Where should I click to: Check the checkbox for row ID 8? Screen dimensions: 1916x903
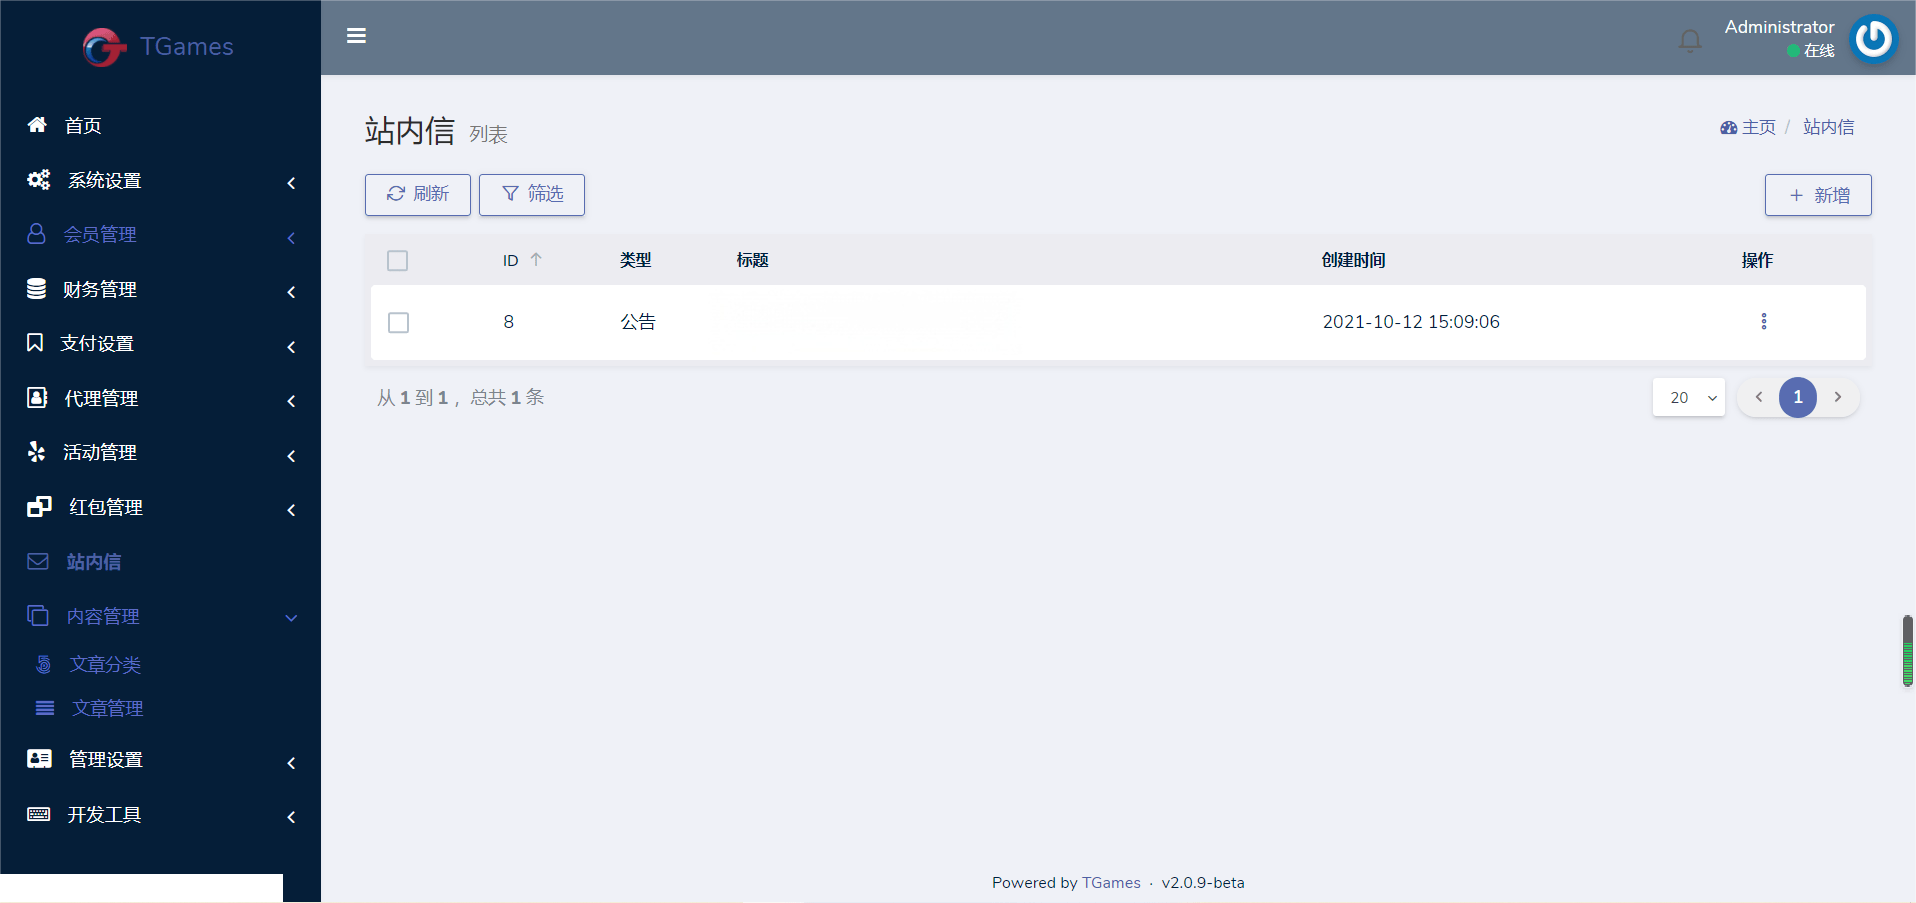(398, 322)
